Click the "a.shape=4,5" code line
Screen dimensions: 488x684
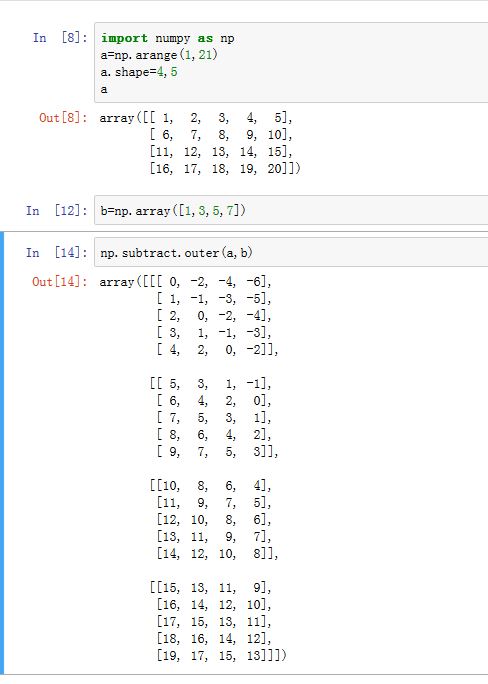pos(139,72)
